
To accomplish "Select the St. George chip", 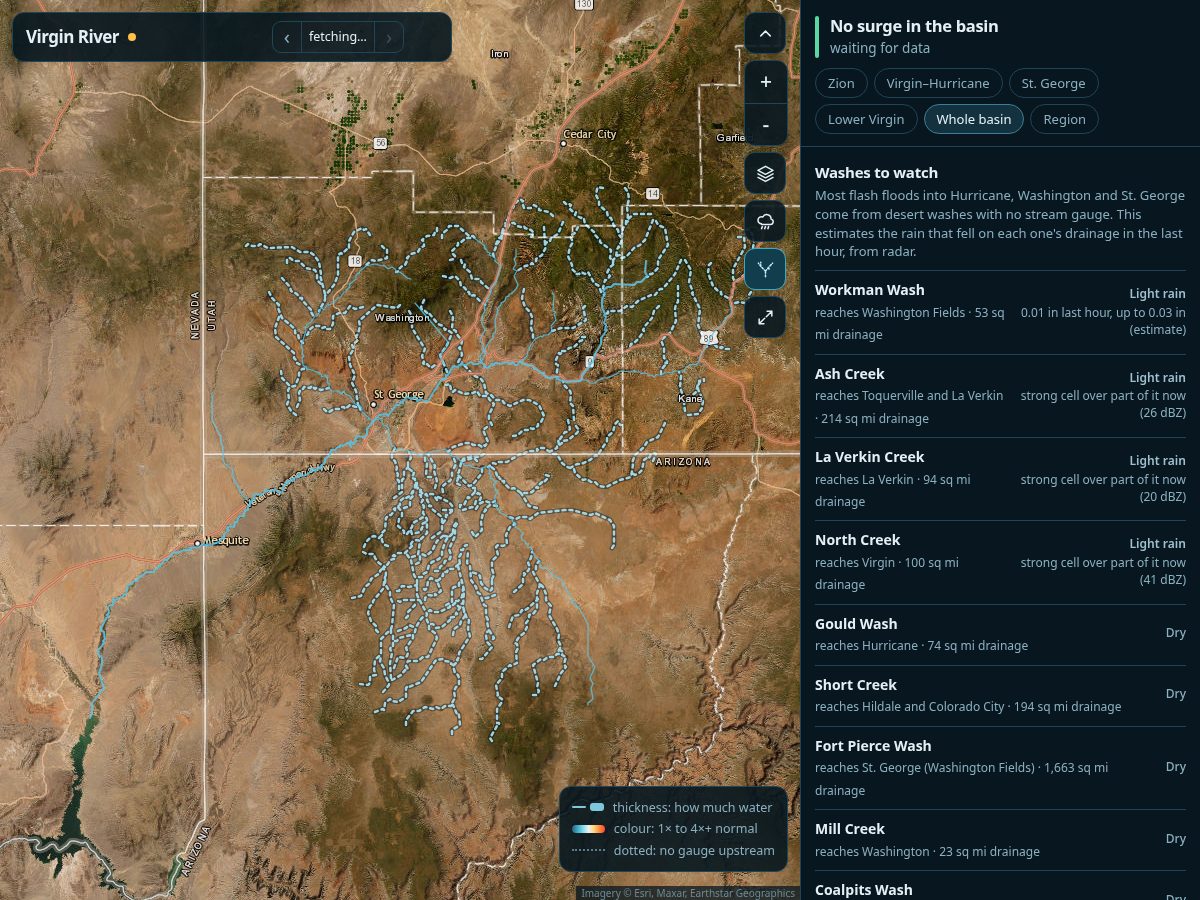I will [1054, 83].
